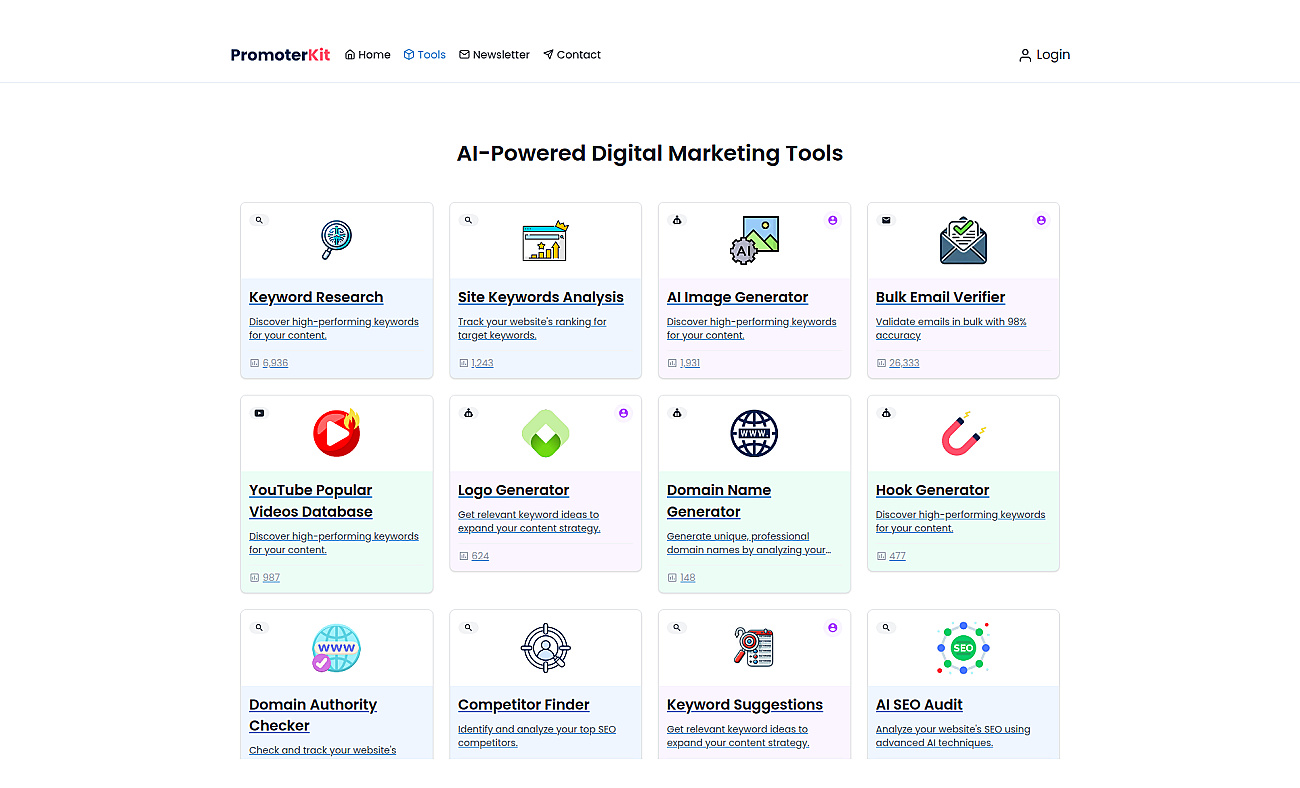
Task: Click usage count 1,243 on Site Keywords Analysis
Action: tap(482, 363)
